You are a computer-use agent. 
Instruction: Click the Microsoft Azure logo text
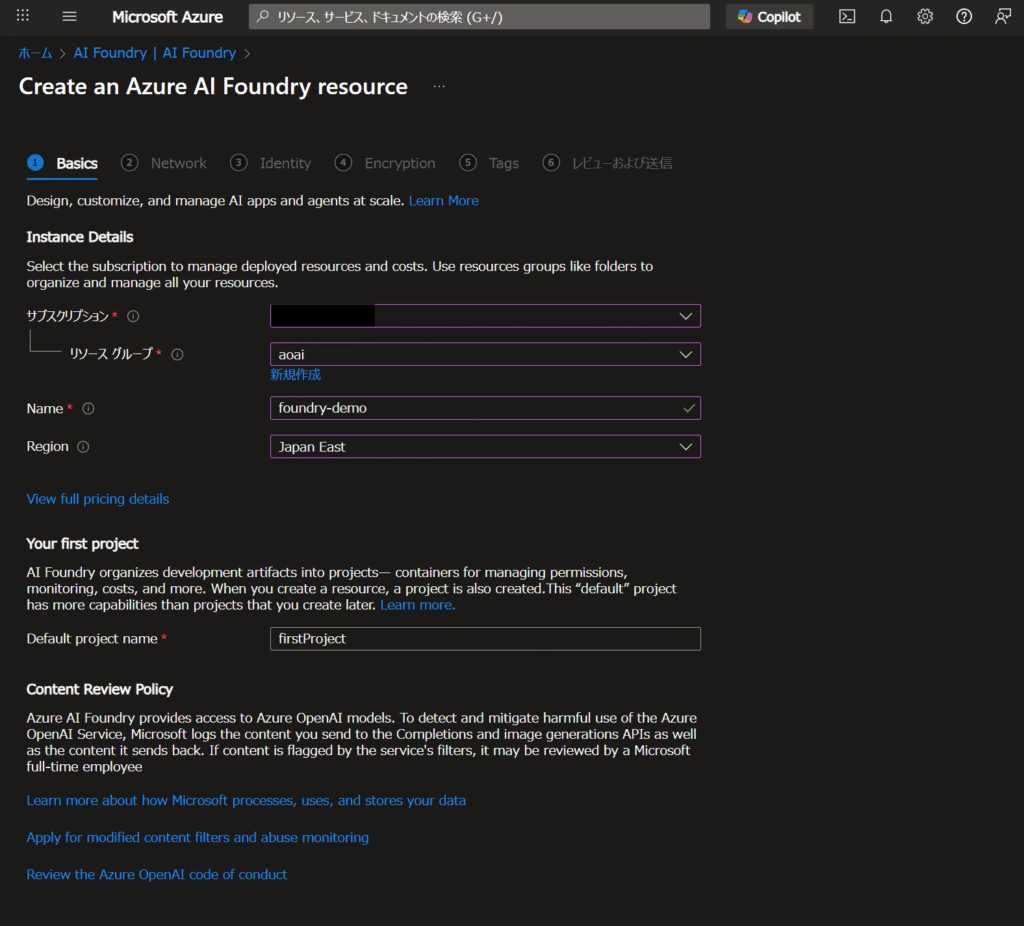pos(167,17)
